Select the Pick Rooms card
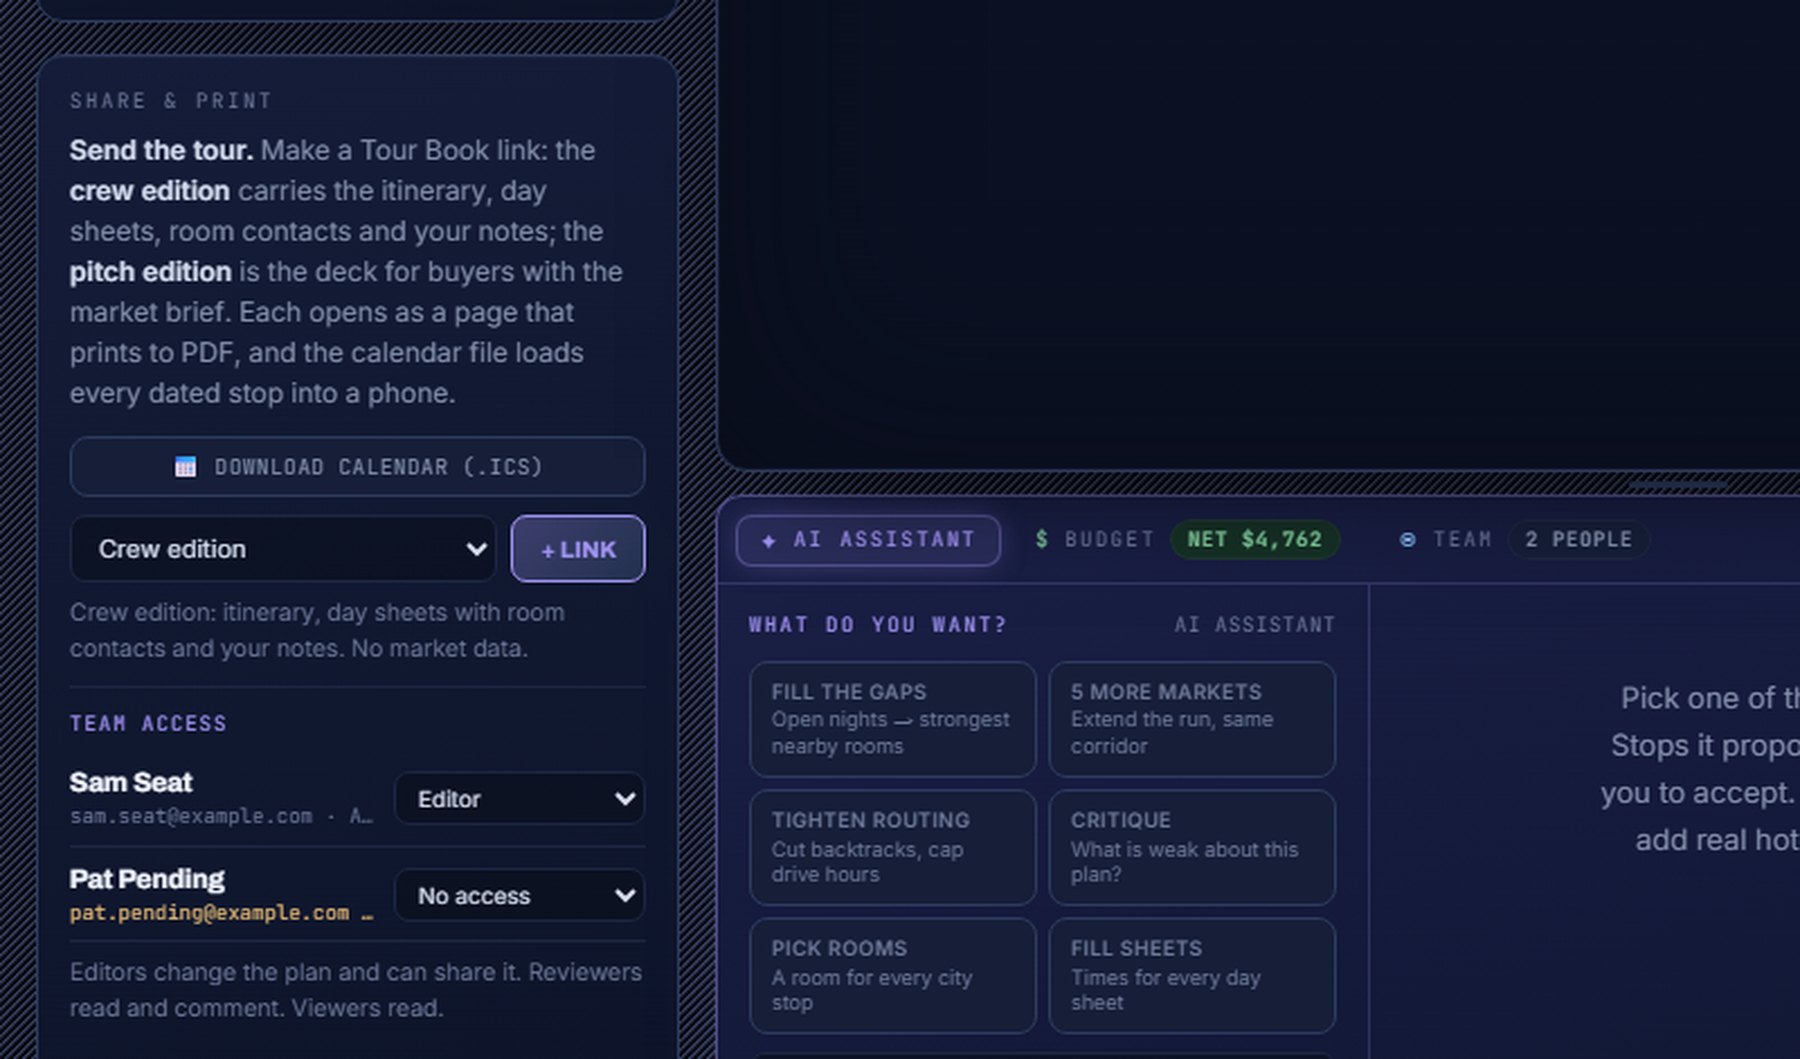Image resolution: width=1800 pixels, height=1059 pixels. pyautogui.click(x=892, y=975)
